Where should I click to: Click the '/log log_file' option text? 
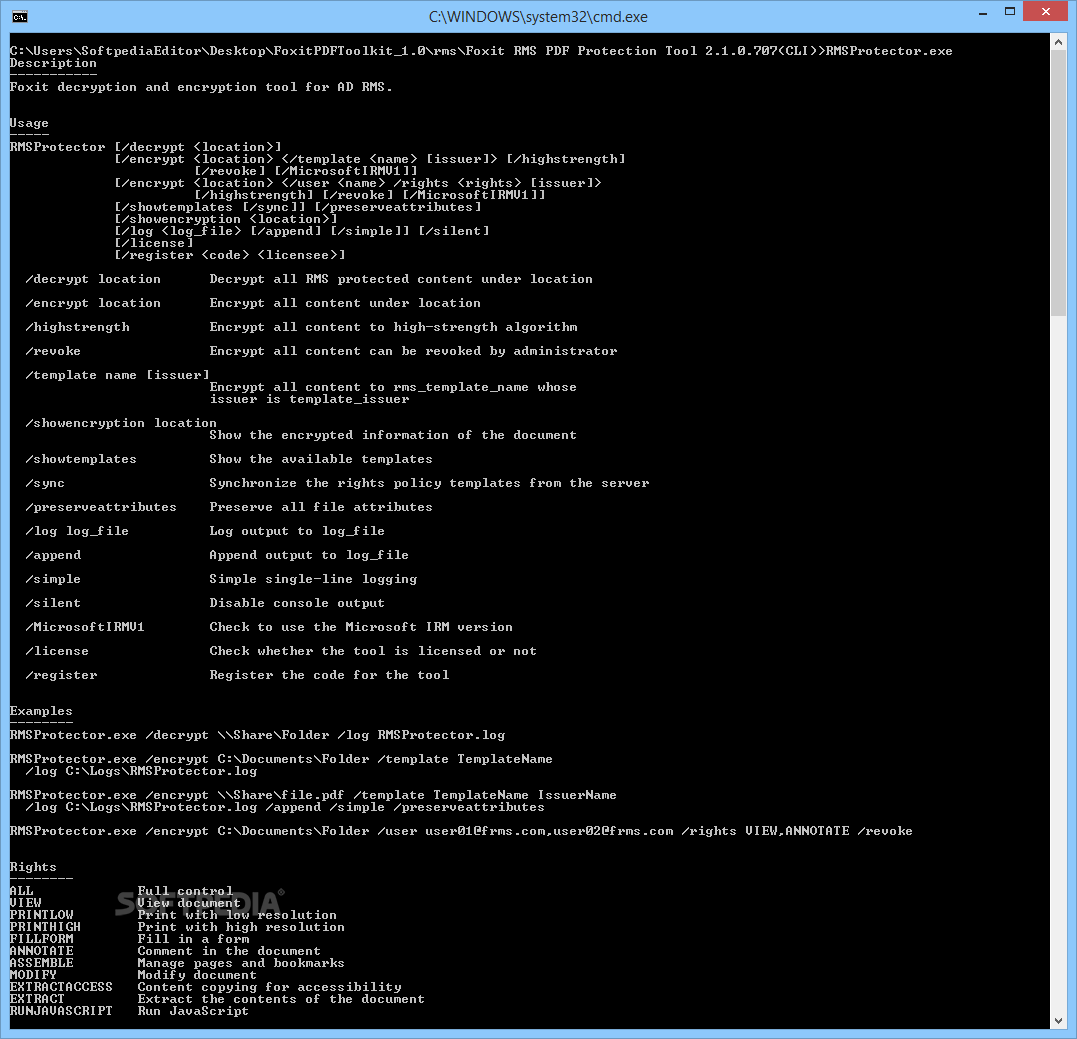(x=77, y=531)
